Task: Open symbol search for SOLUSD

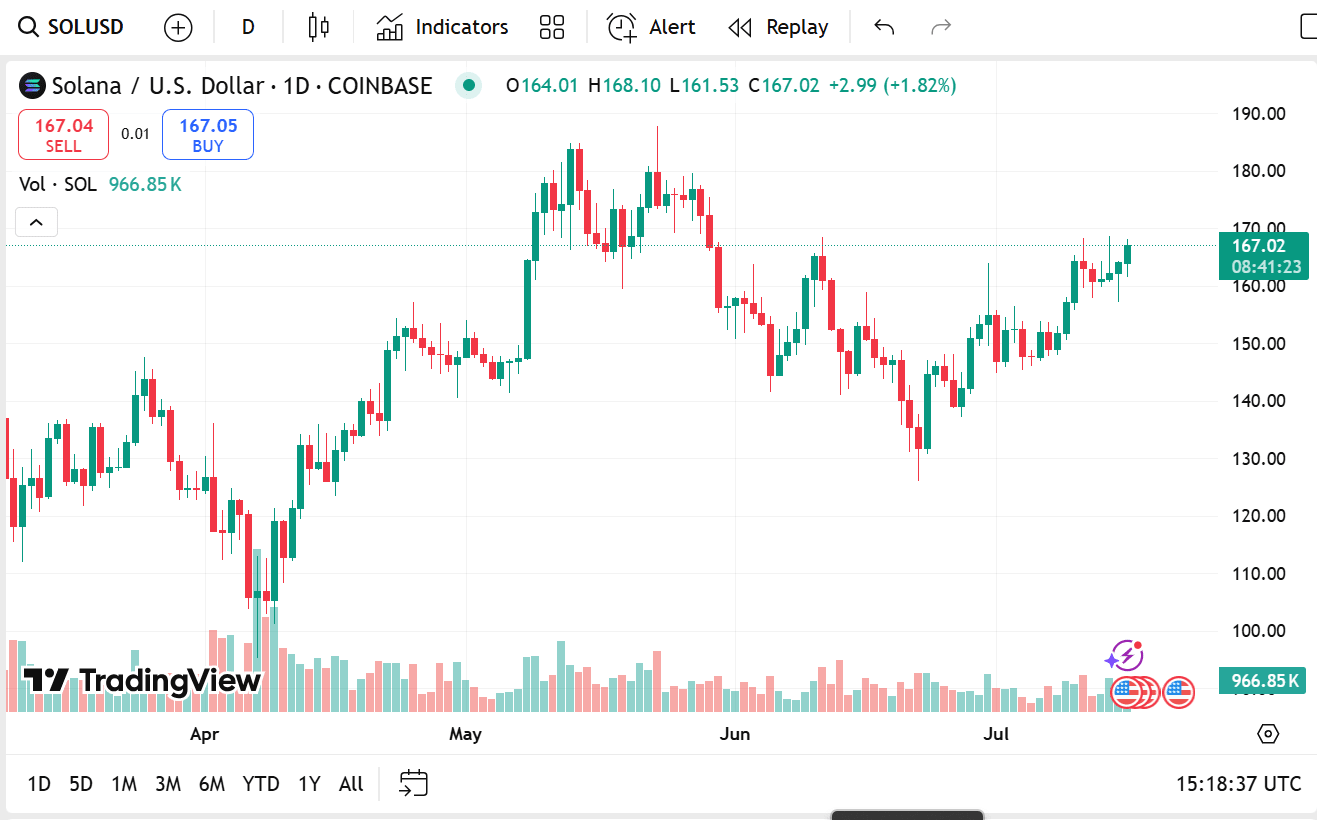Action: coord(72,27)
